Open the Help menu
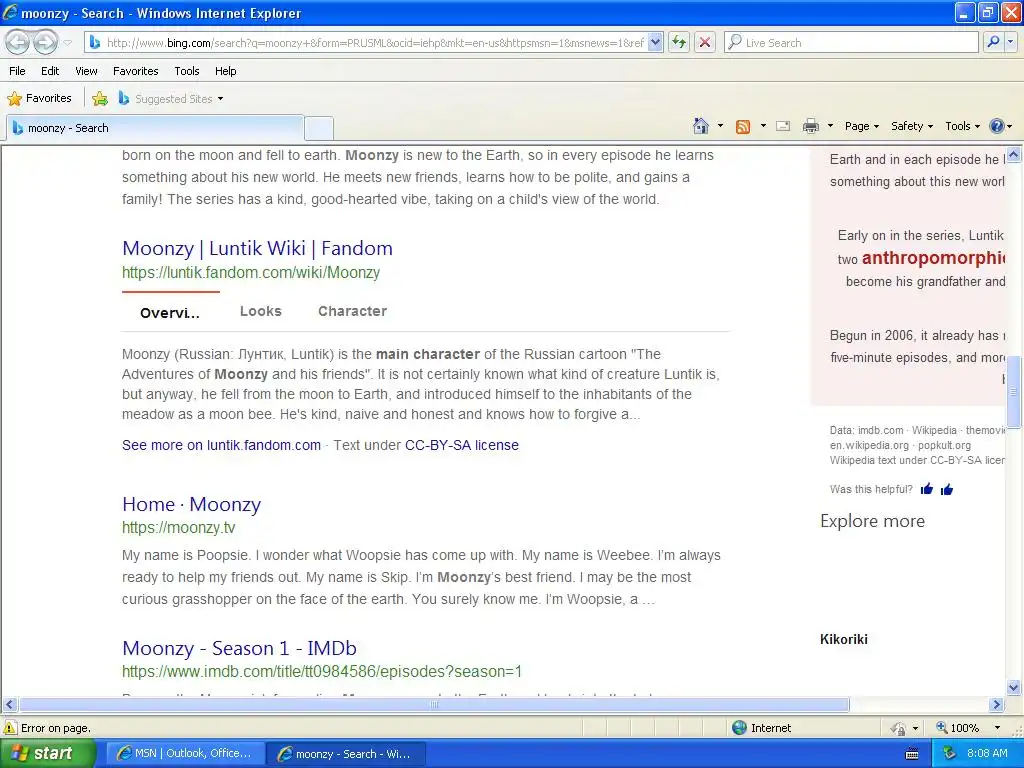This screenshot has width=1024, height=768. tap(225, 71)
